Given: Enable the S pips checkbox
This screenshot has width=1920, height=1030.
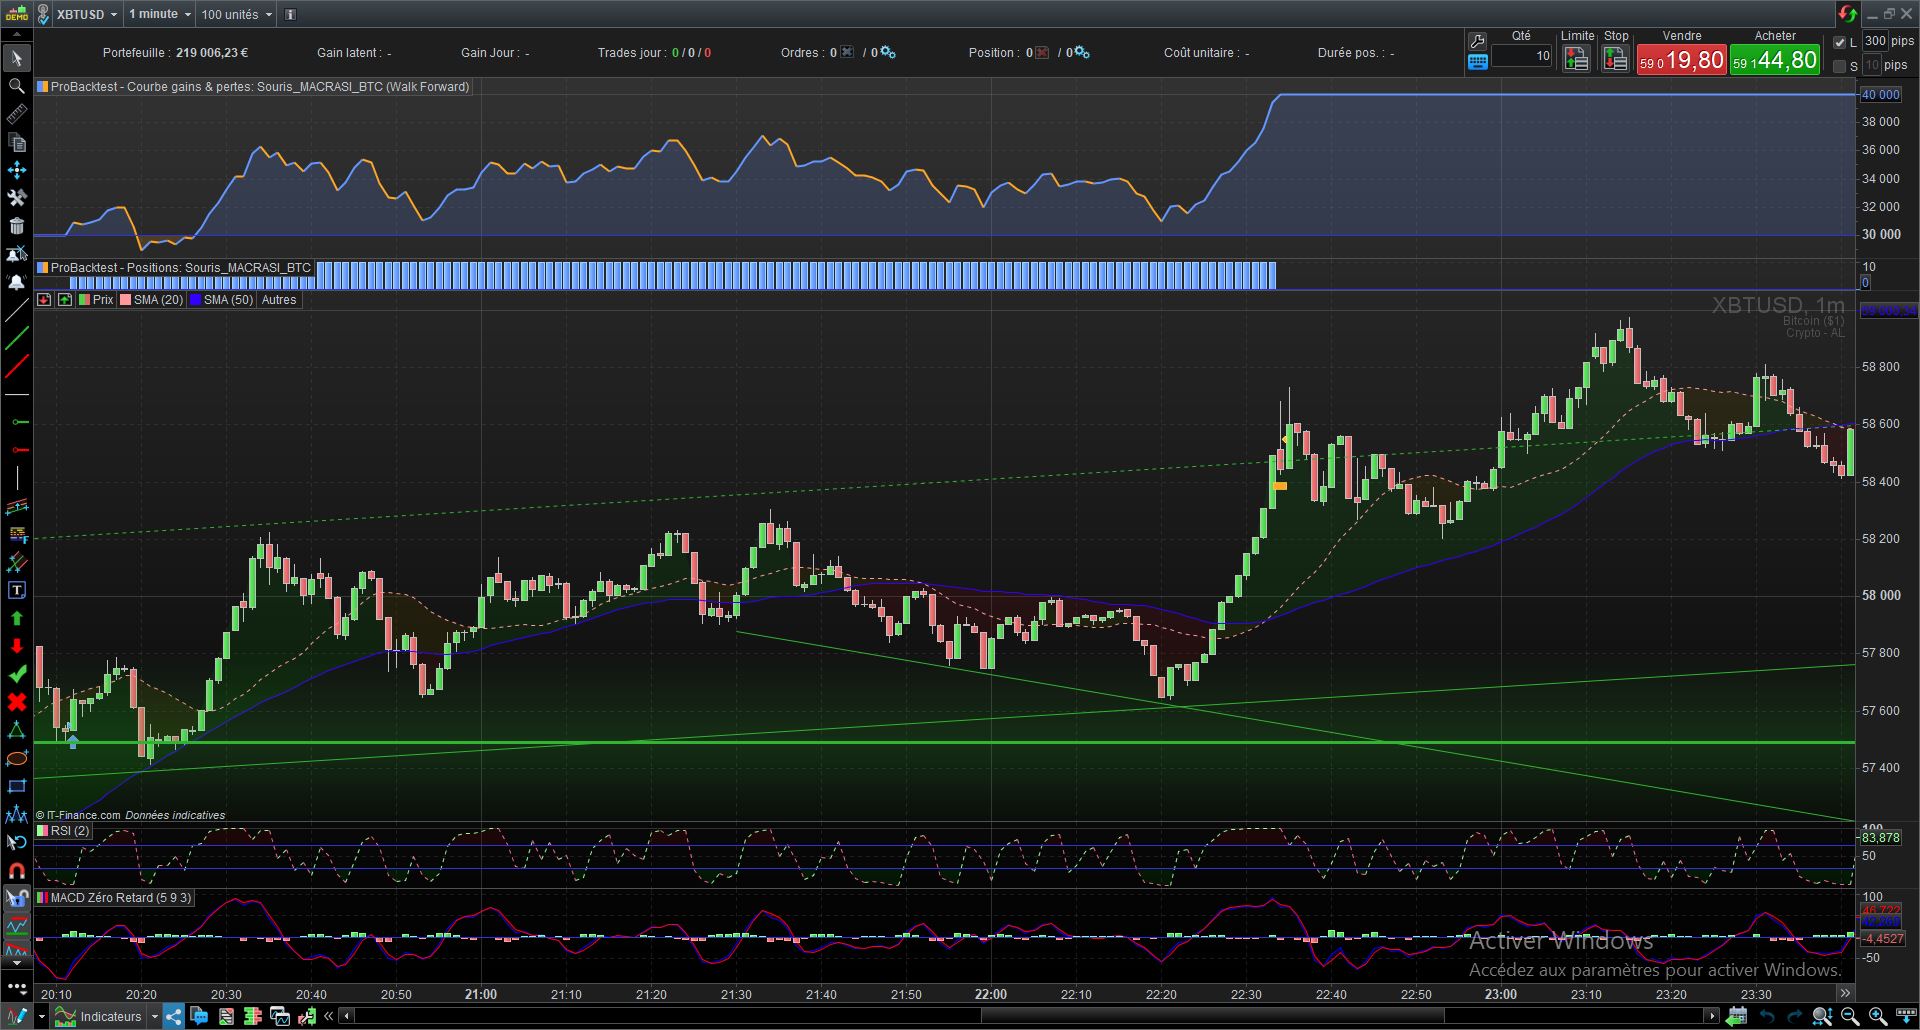Looking at the screenshot, I should click(1840, 66).
